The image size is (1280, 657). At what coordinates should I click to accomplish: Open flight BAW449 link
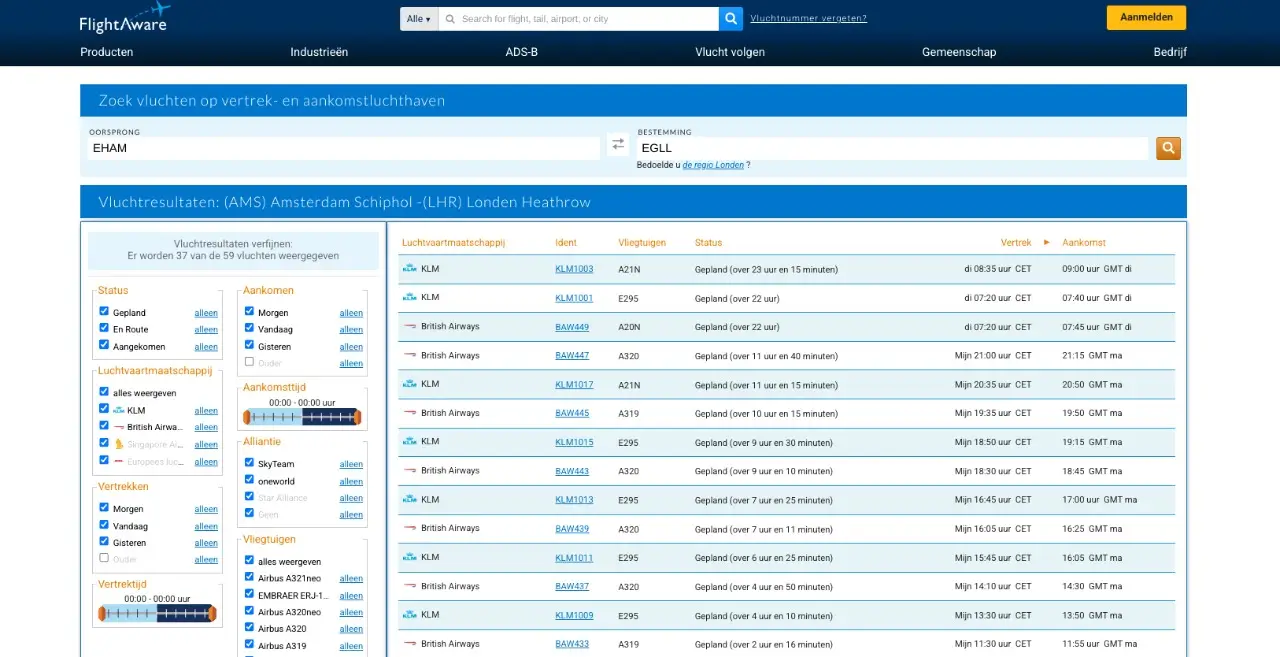click(572, 327)
